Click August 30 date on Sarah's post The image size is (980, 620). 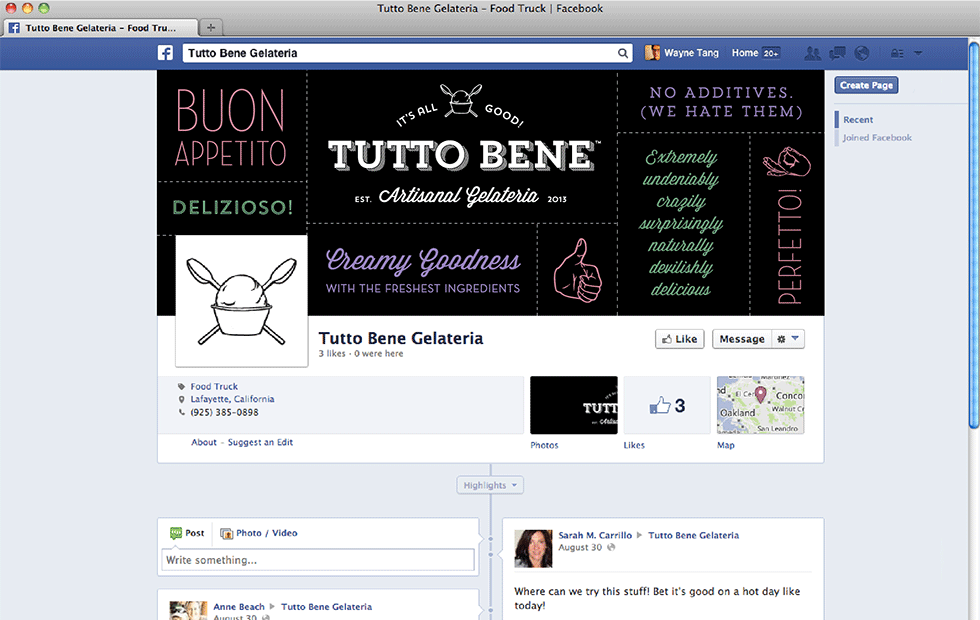[x=580, y=547]
